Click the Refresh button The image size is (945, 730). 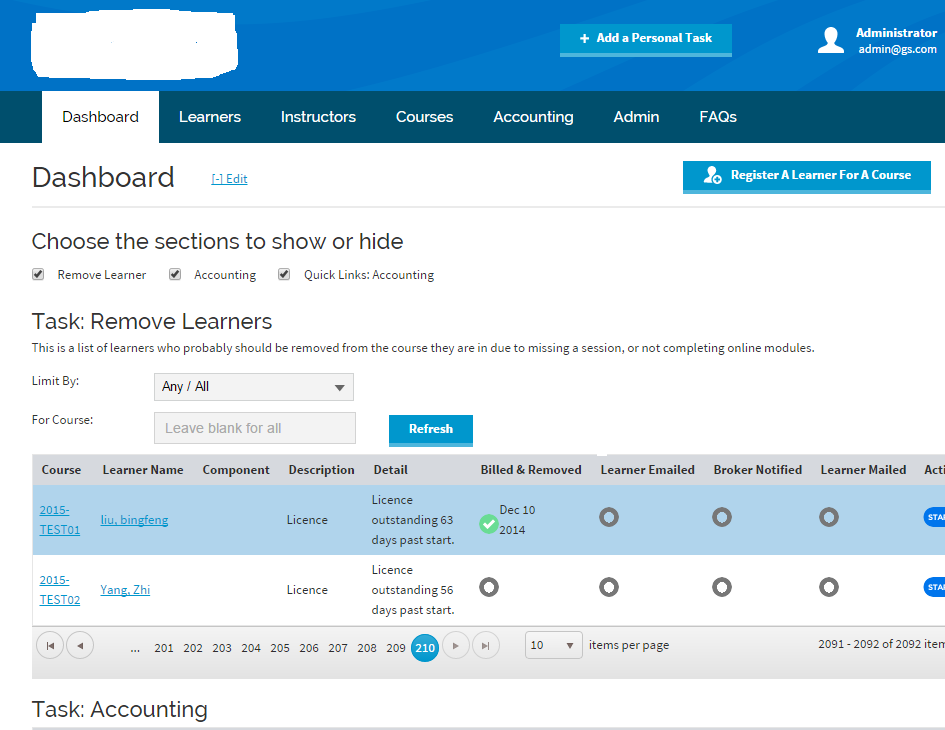430,429
